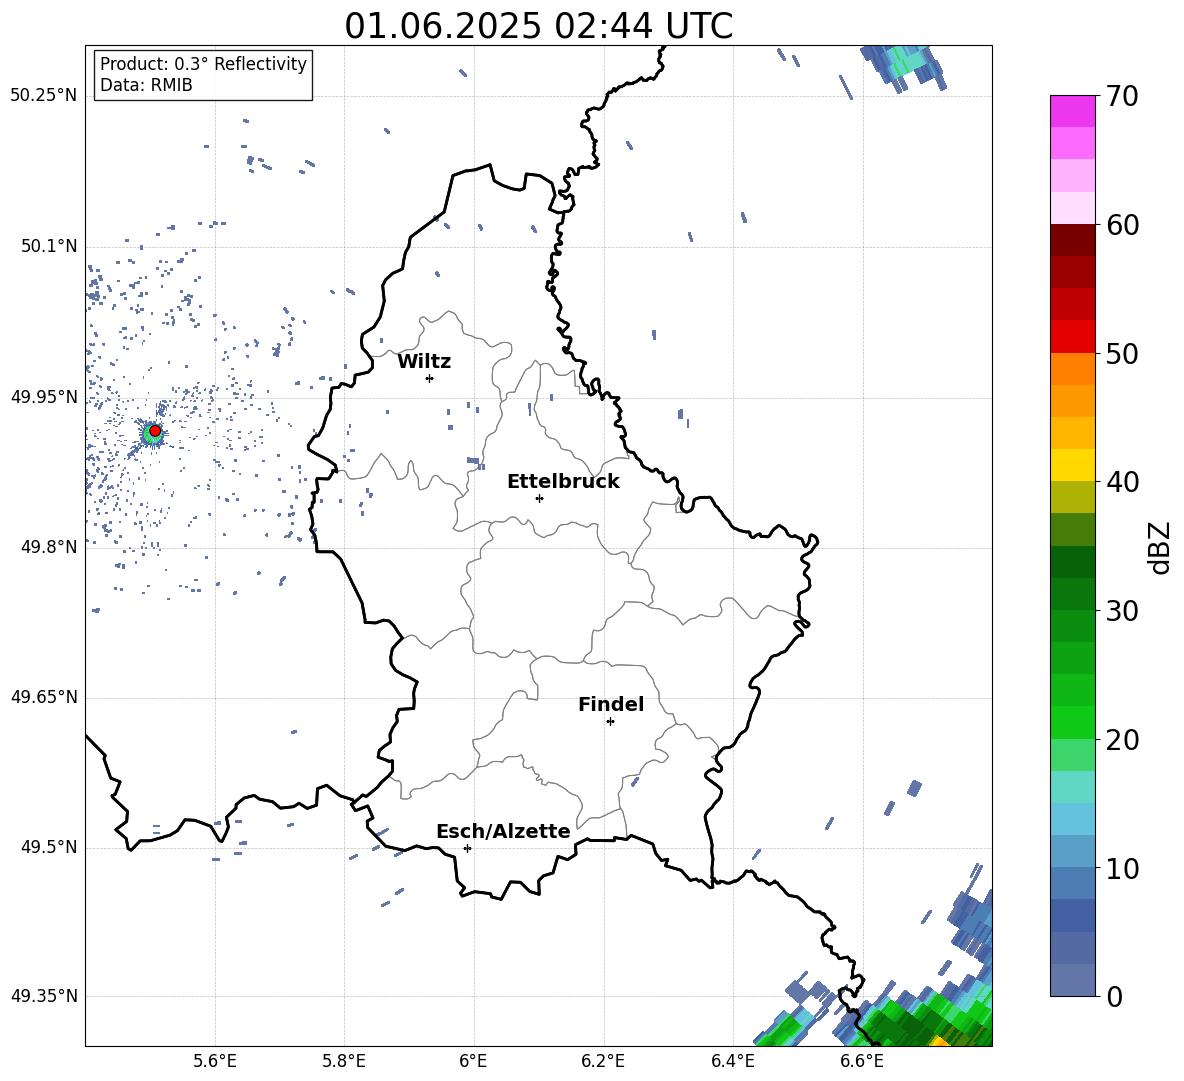Click the 49.8°N latitude label
1184x1081 pixels.
[x=49, y=547]
